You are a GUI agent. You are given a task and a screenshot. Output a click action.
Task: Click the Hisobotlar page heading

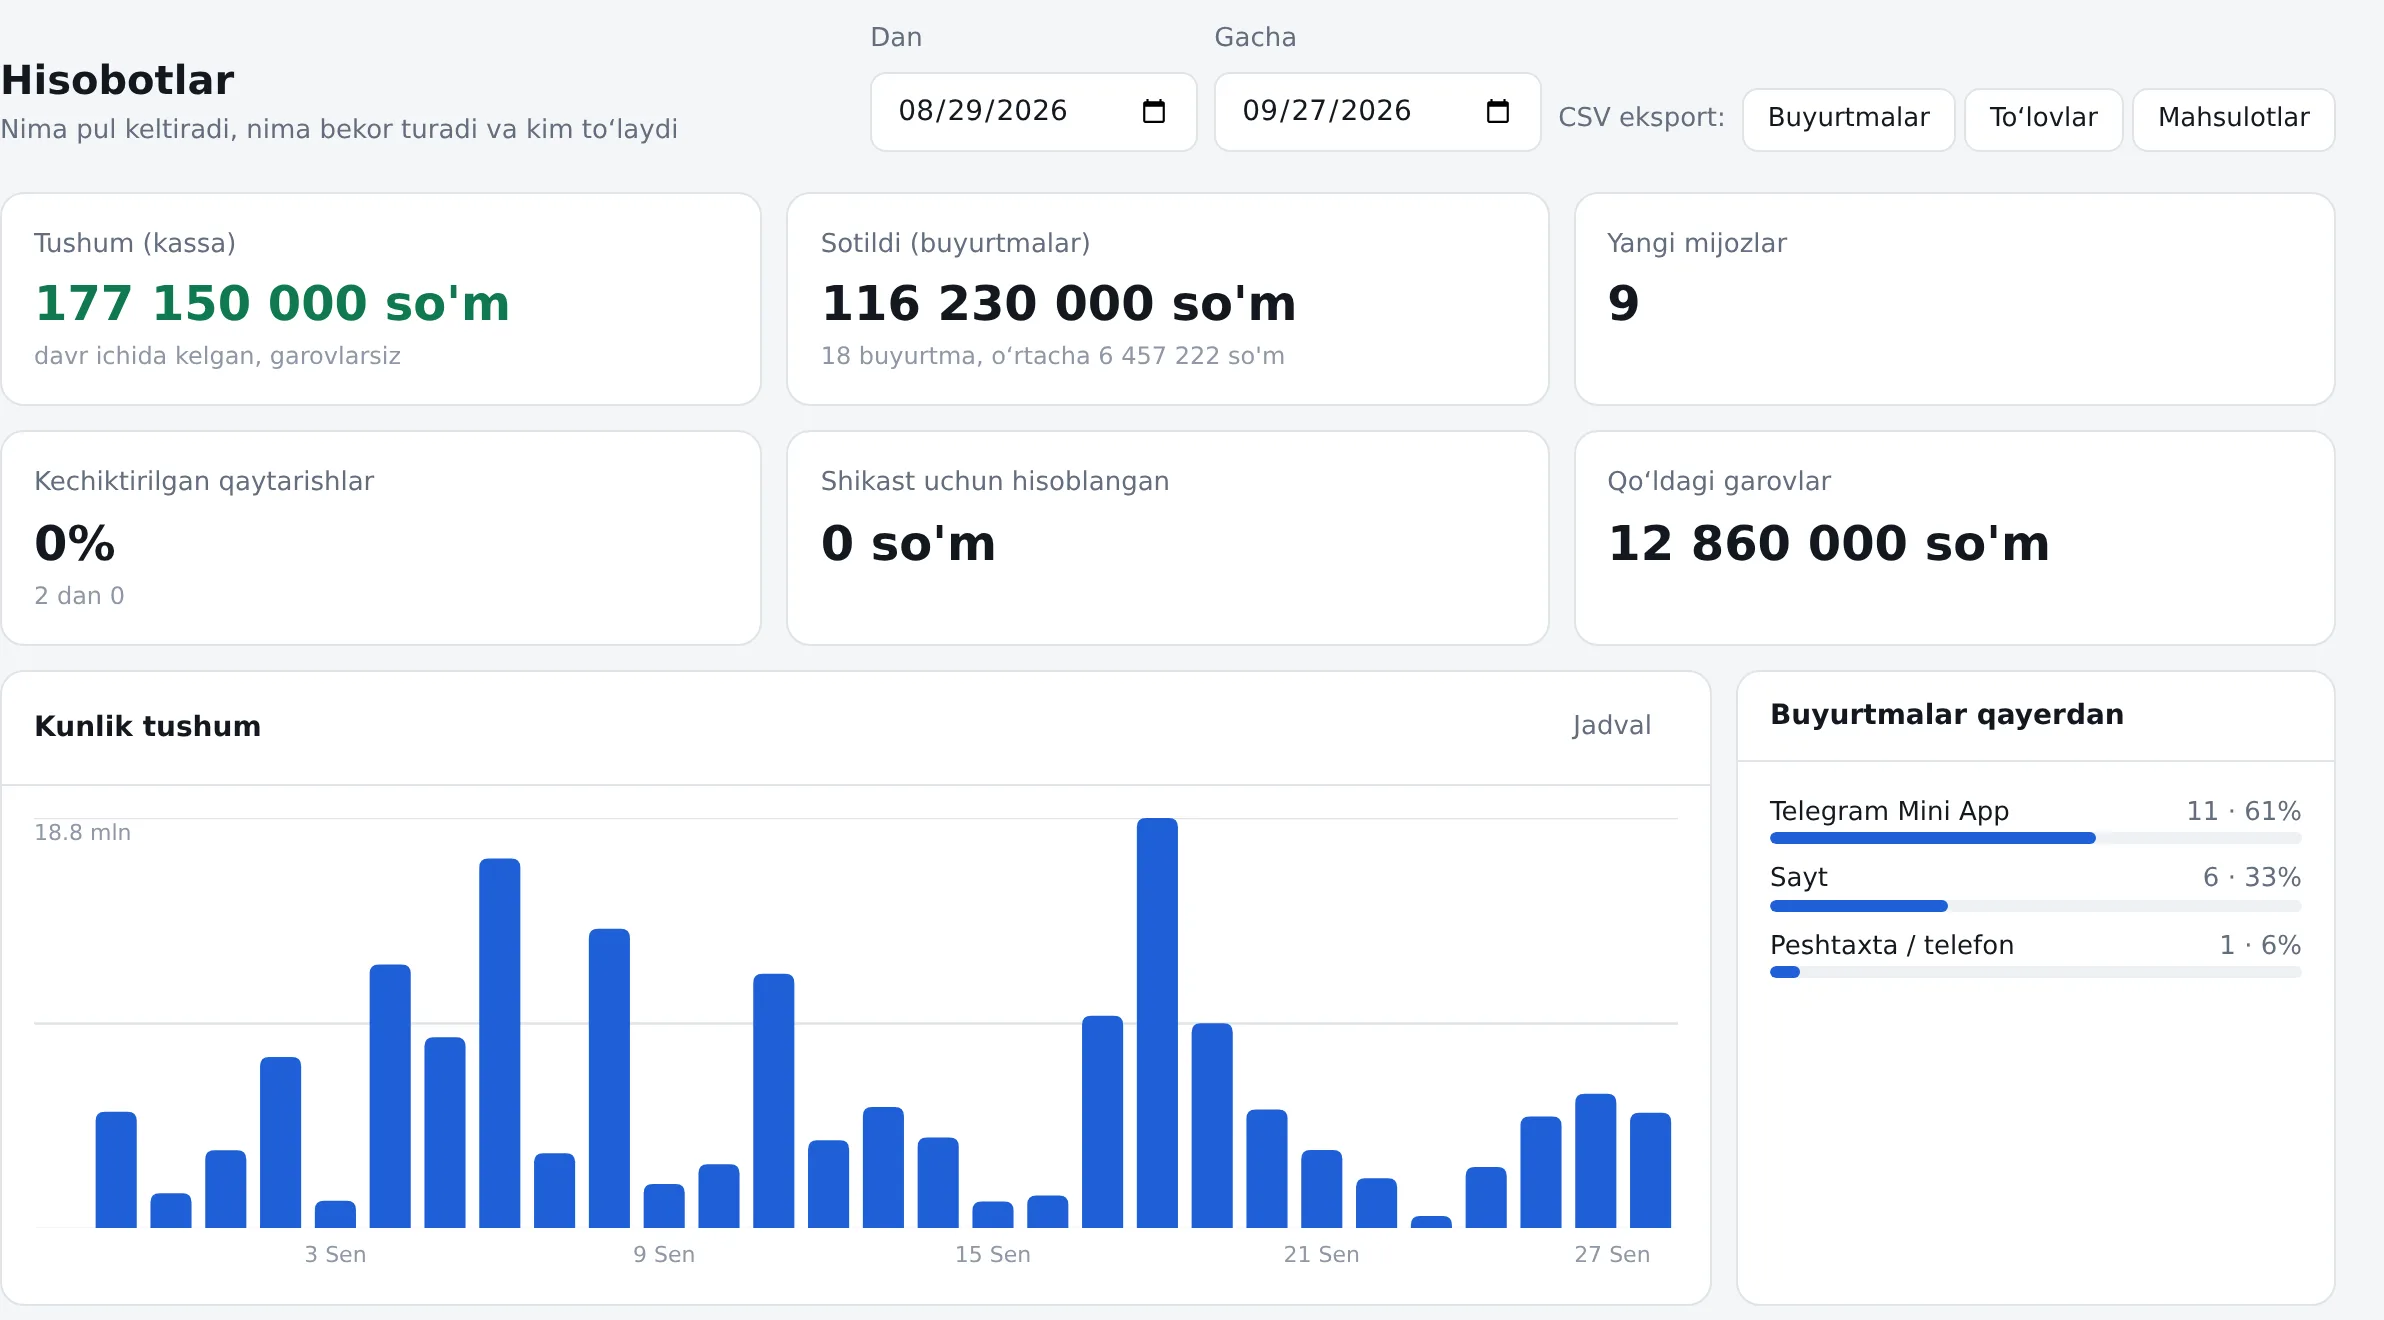pyautogui.click(x=117, y=80)
